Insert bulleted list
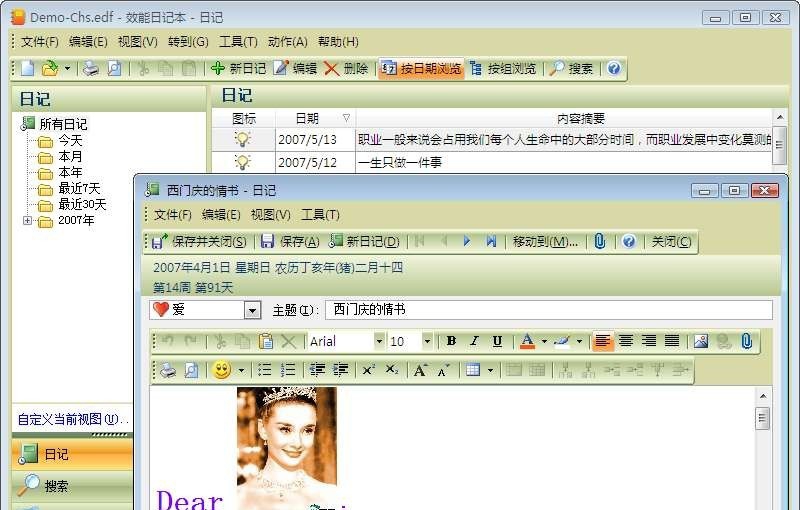 click(264, 370)
